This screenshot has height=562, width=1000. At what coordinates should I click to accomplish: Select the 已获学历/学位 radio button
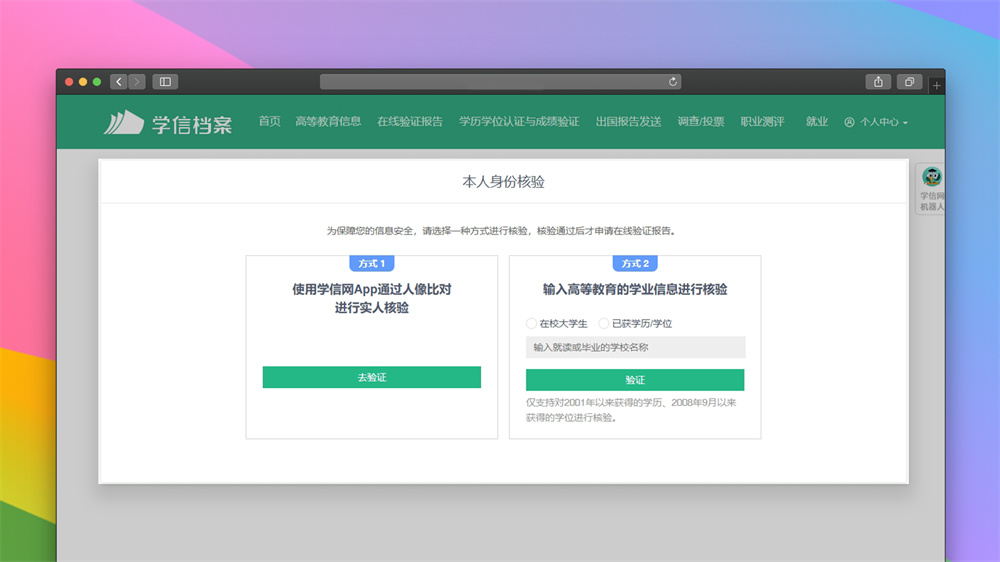pyautogui.click(x=604, y=324)
